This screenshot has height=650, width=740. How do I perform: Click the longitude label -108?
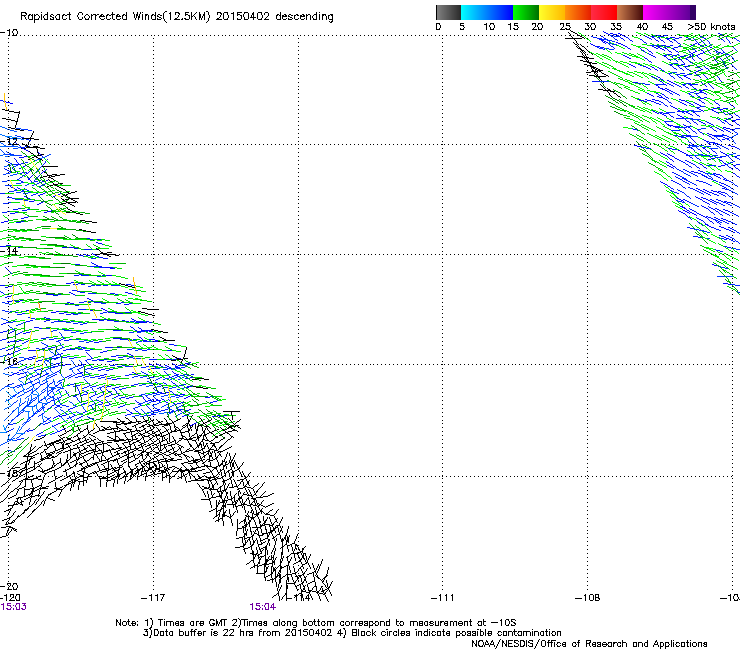pos(588,598)
